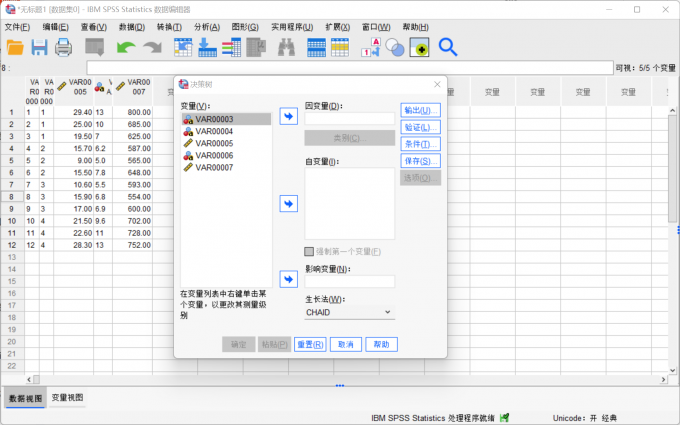Move variable to independent variables with arrow
This screenshot has width=680, height=425.
pyautogui.click(x=288, y=204)
